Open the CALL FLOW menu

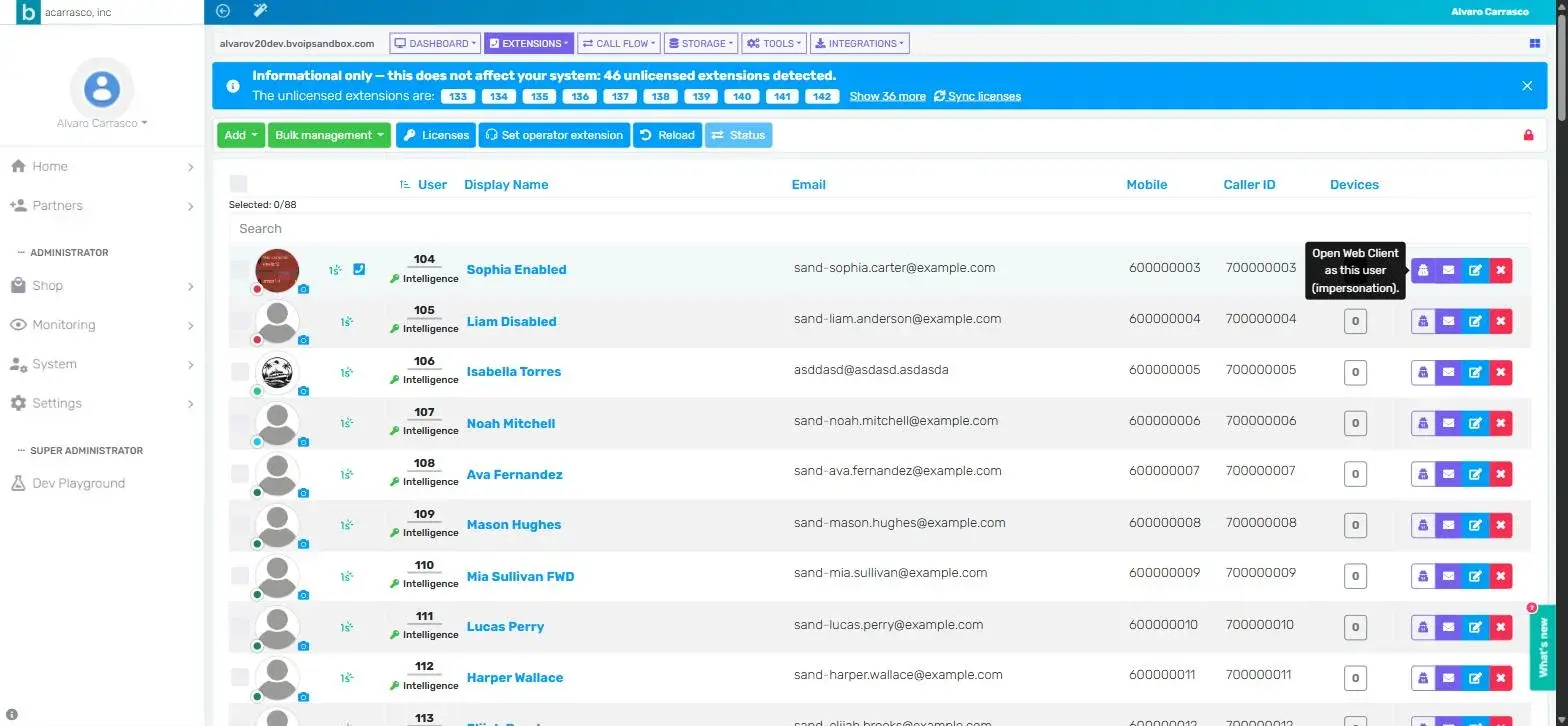[619, 44]
